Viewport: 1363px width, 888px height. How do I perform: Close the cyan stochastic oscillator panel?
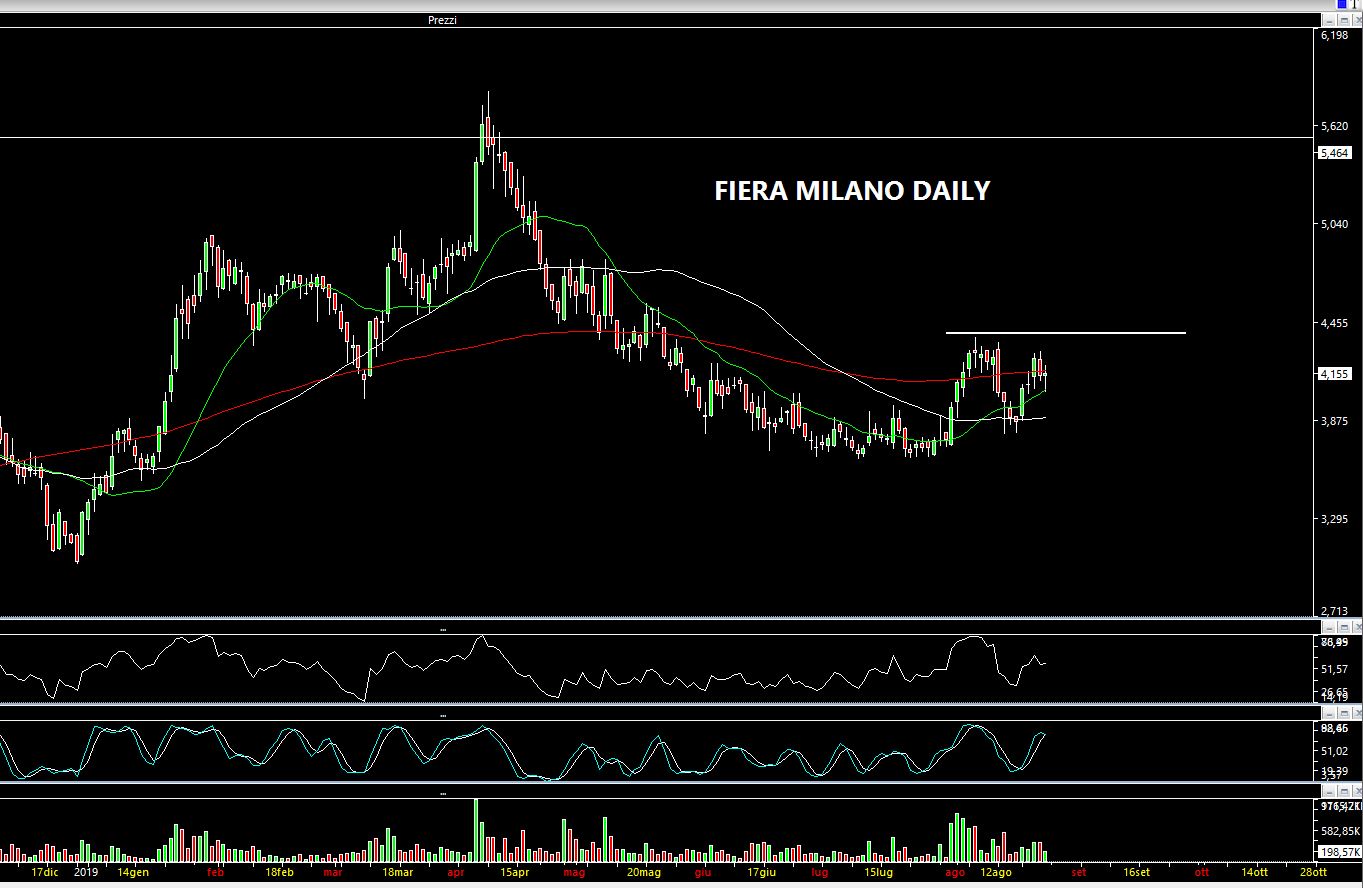[x=1357, y=712]
